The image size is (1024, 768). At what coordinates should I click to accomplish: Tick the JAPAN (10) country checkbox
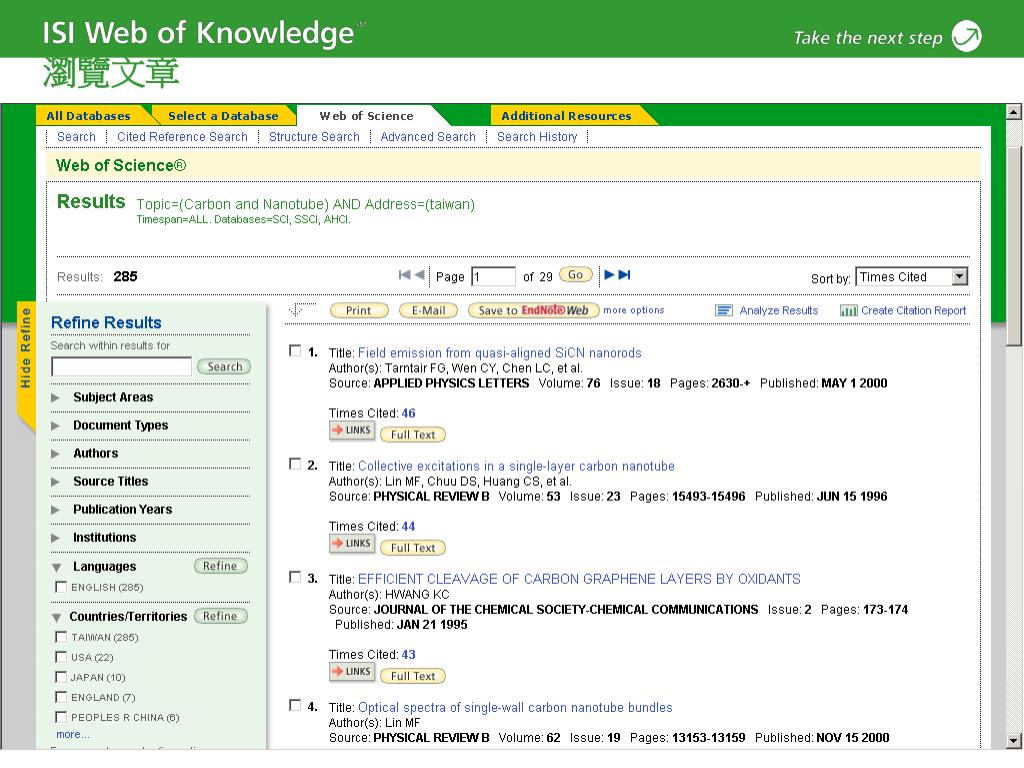[61, 677]
